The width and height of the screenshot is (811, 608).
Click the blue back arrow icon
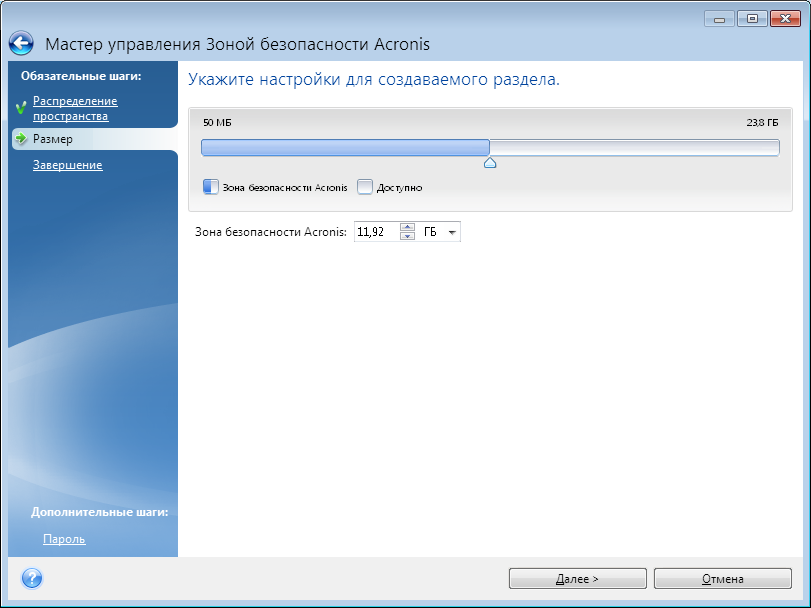[22, 44]
